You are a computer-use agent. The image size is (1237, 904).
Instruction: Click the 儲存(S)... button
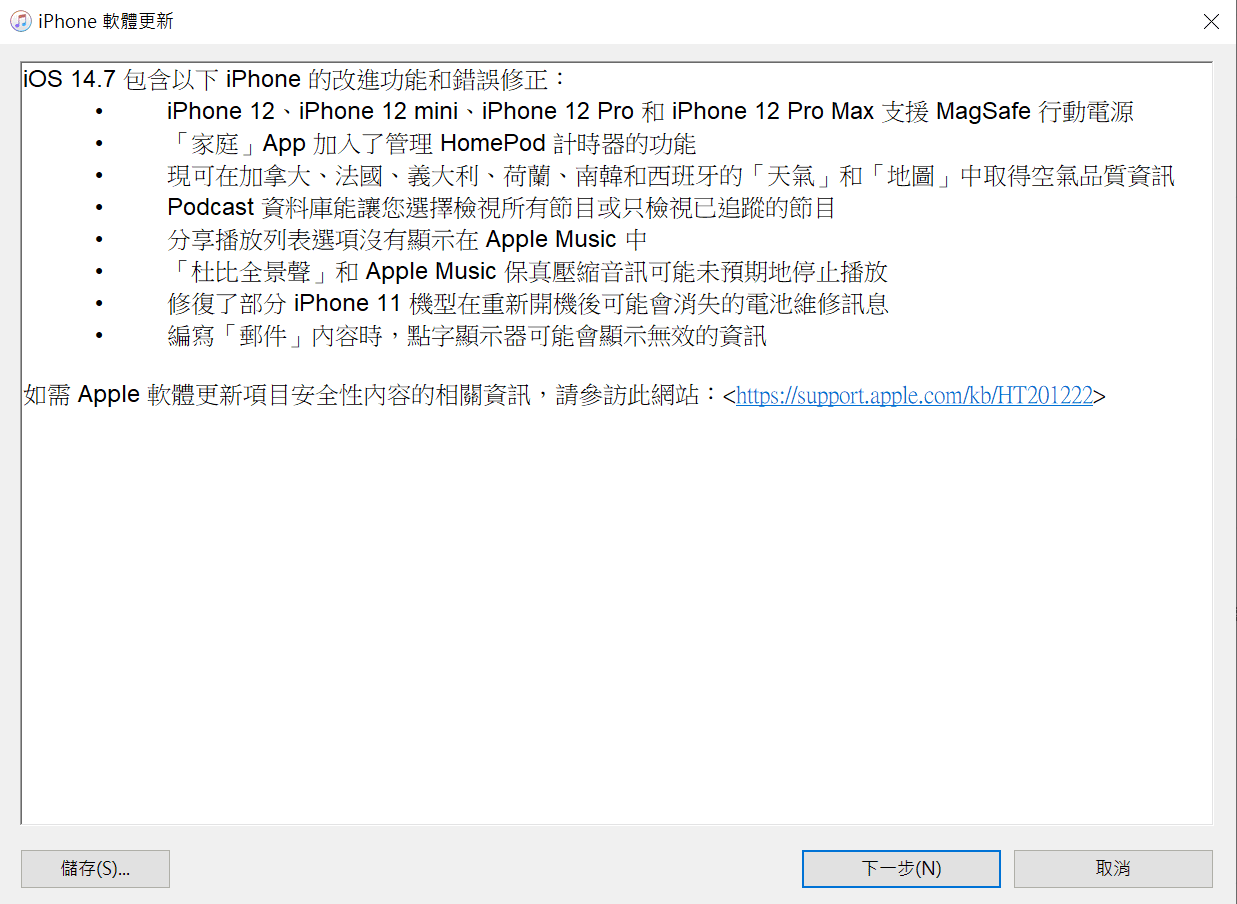pyautogui.click(x=95, y=869)
